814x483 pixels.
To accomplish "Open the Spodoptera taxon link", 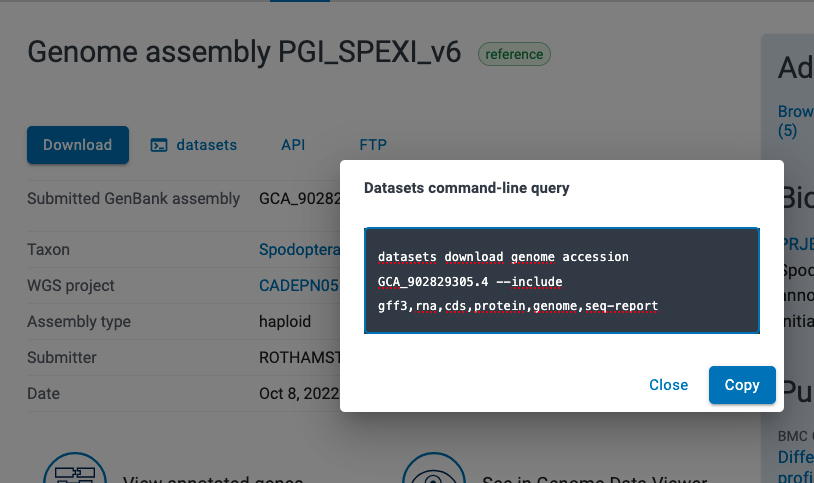I will [298, 249].
